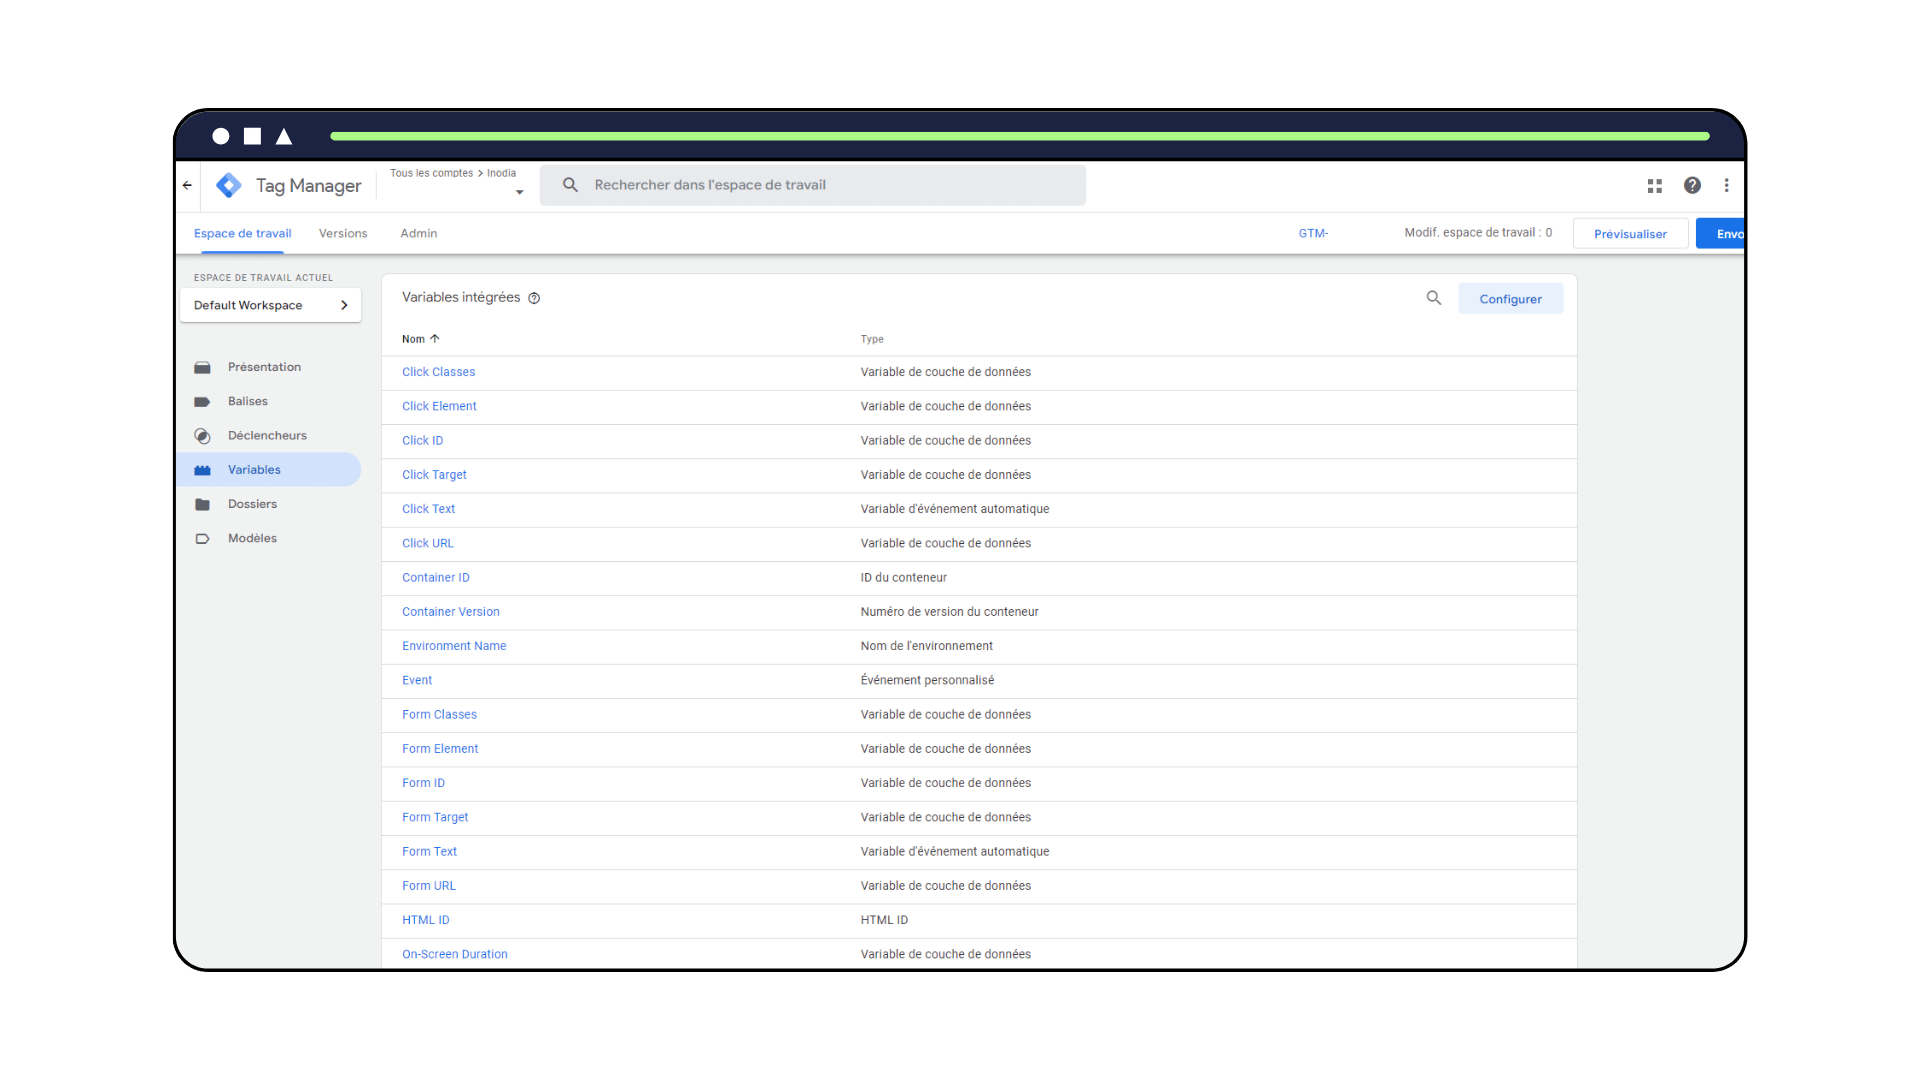The height and width of the screenshot is (1080, 1920).
Task: Open Container ID variable
Action: pos(435,577)
